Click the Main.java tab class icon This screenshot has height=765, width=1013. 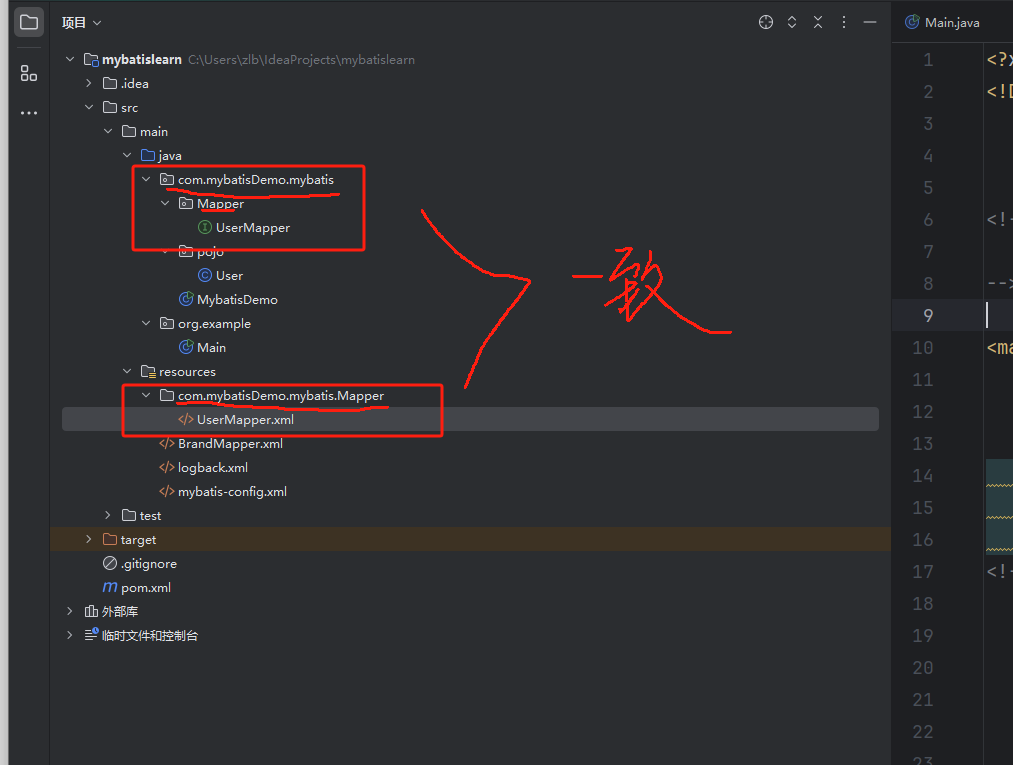[912, 23]
